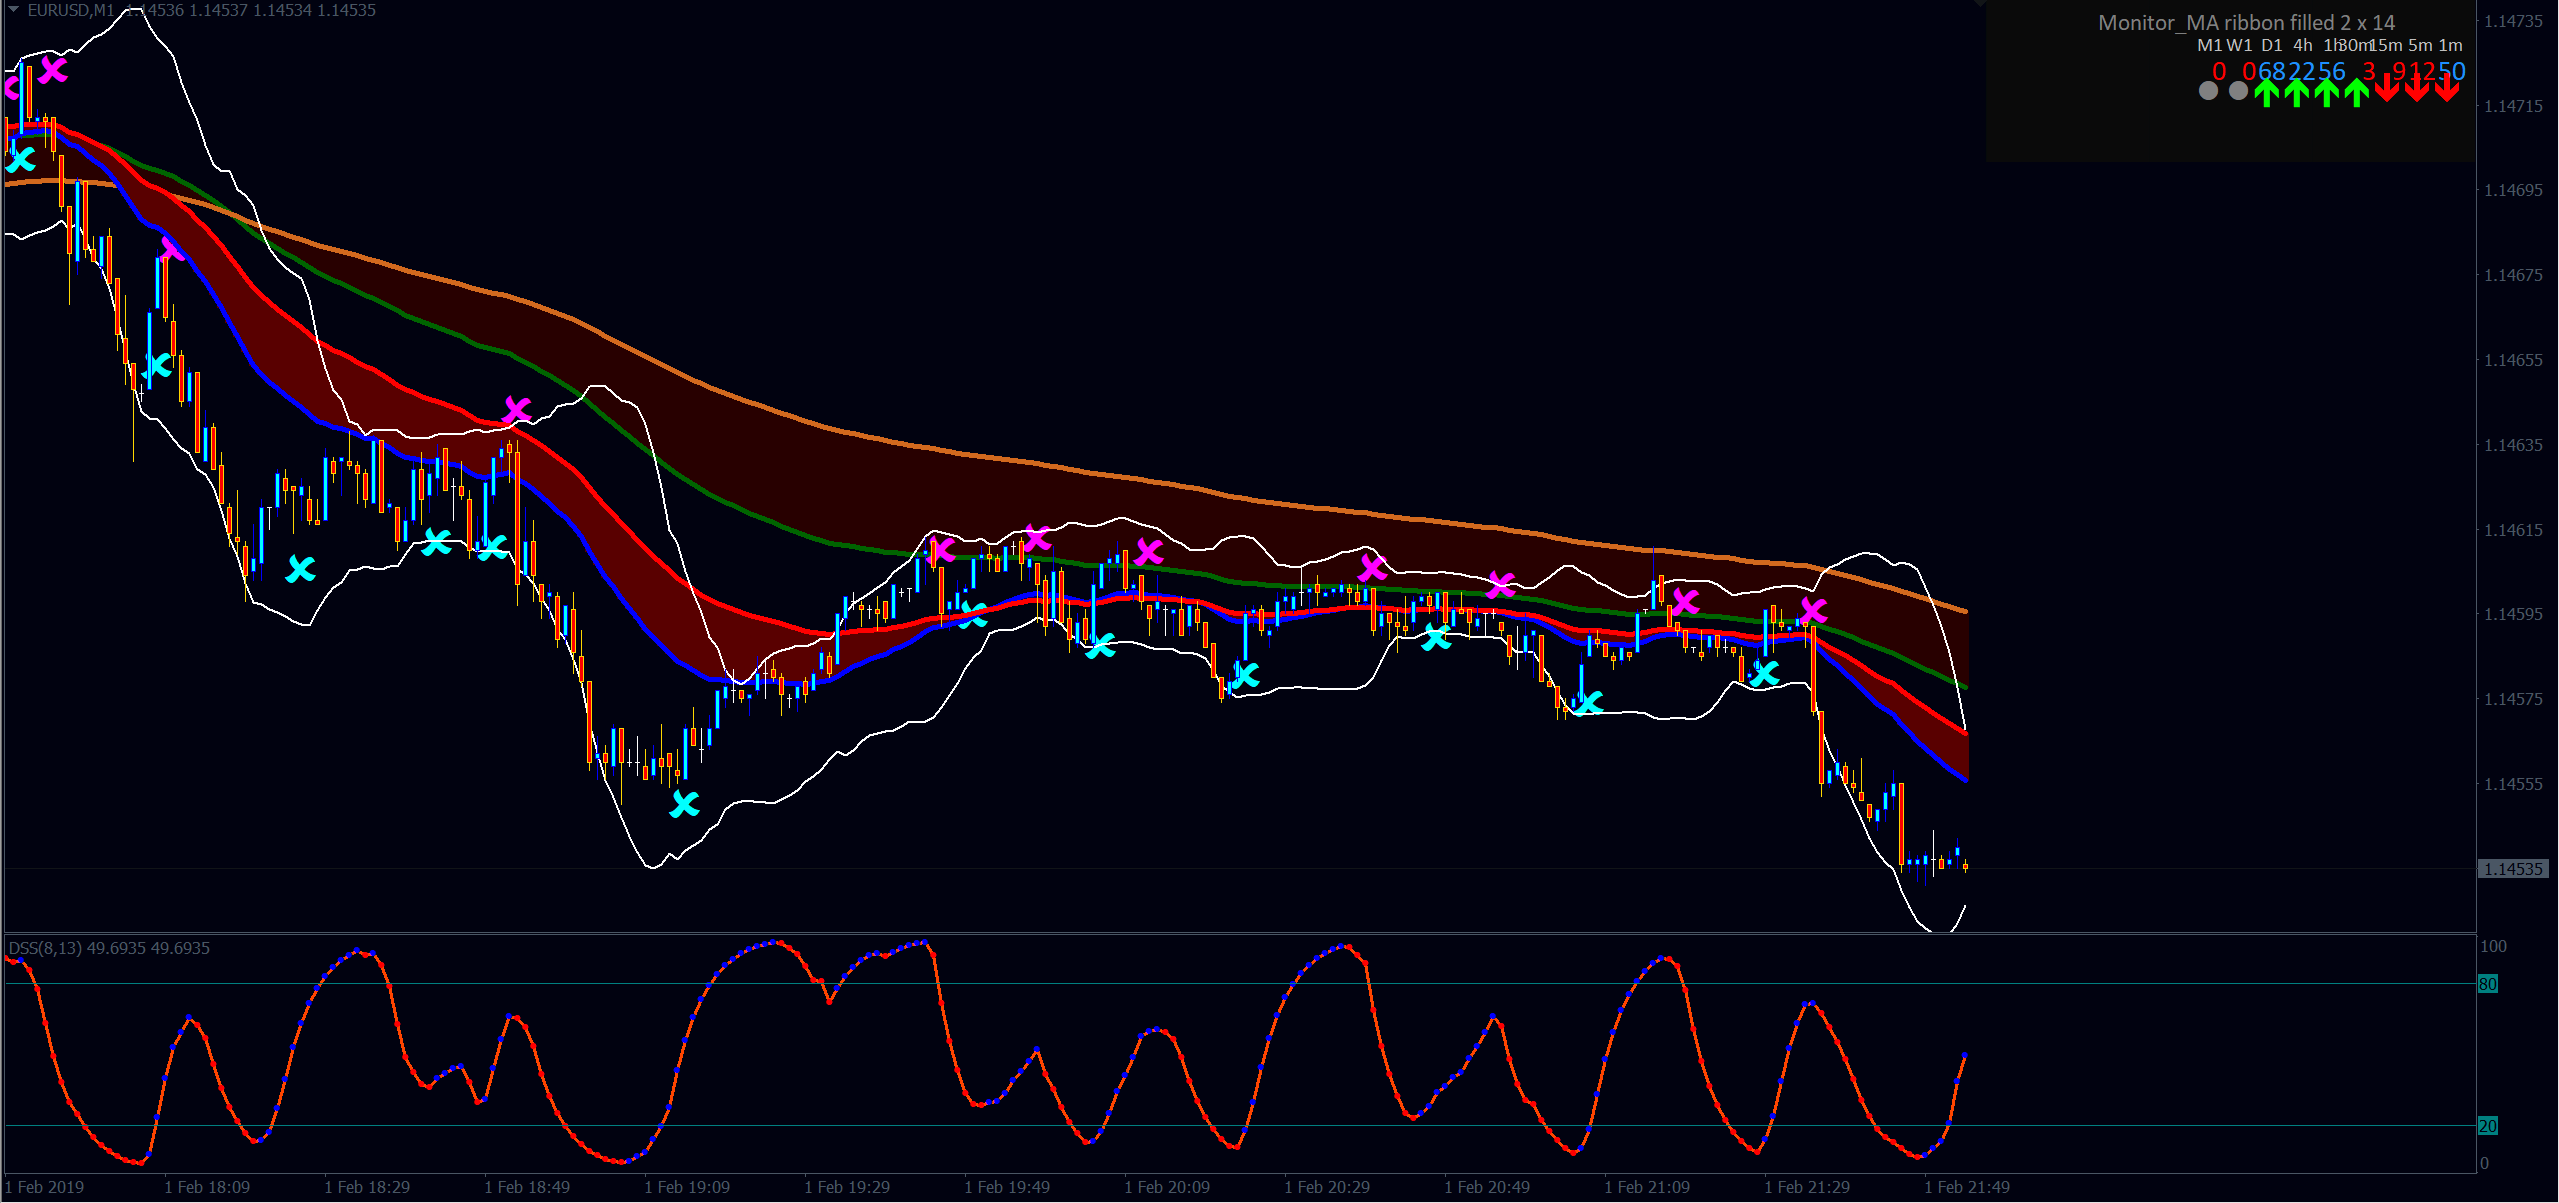Click the last green up arrow before red arrows
The image size is (2559, 1203).
(2357, 92)
